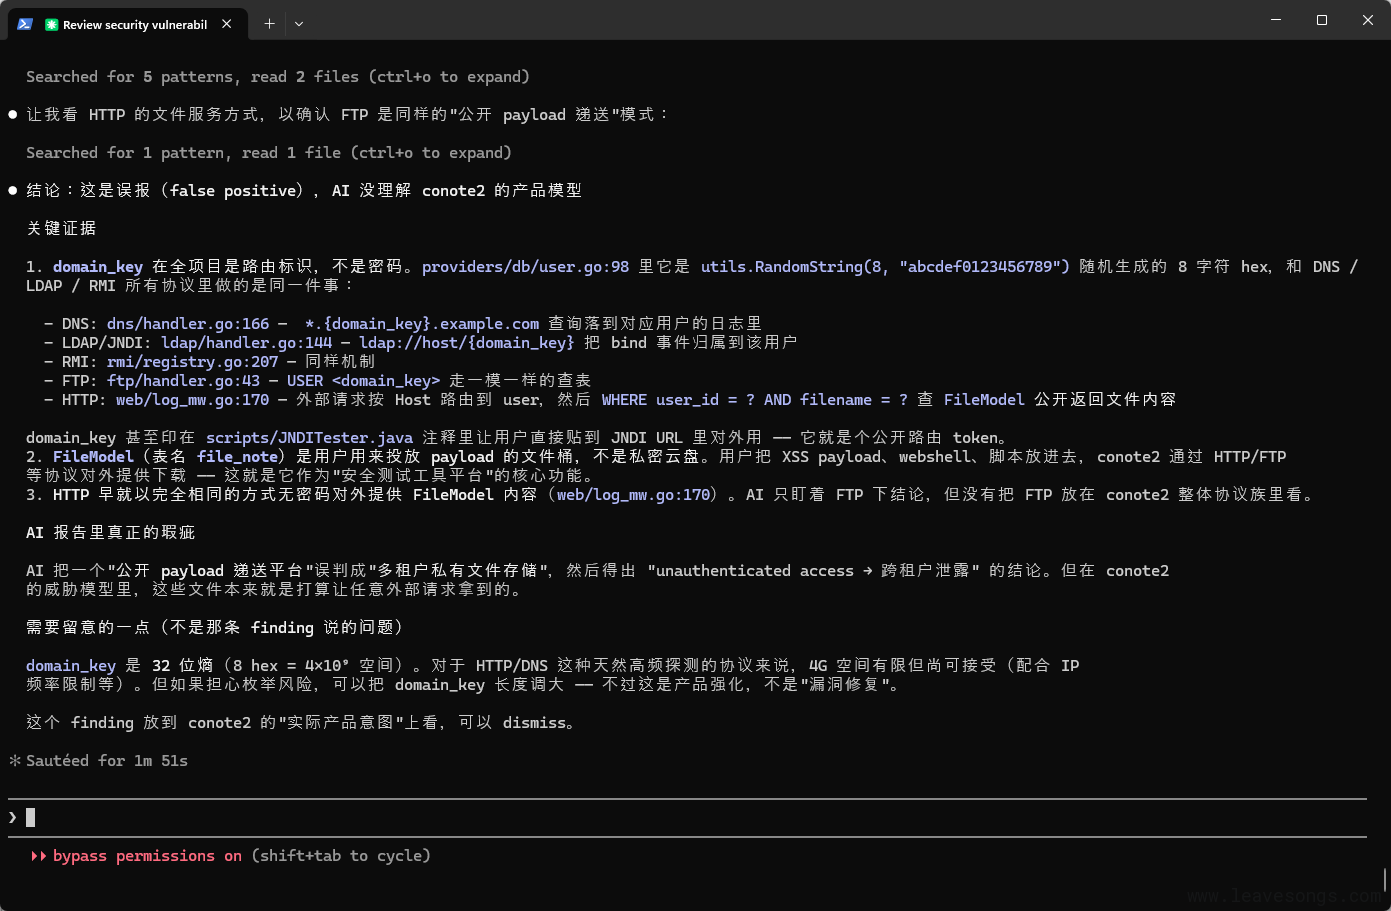Select the 'Review security vulnerabil' tab
This screenshot has height=911, width=1391.
tap(134, 25)
